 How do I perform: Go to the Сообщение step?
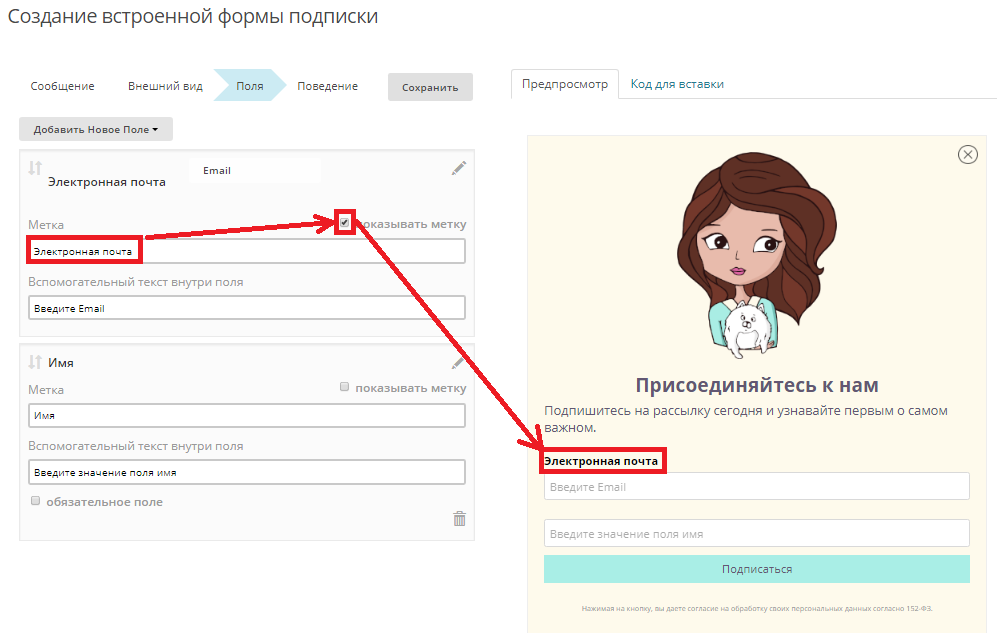coord(62,86)
